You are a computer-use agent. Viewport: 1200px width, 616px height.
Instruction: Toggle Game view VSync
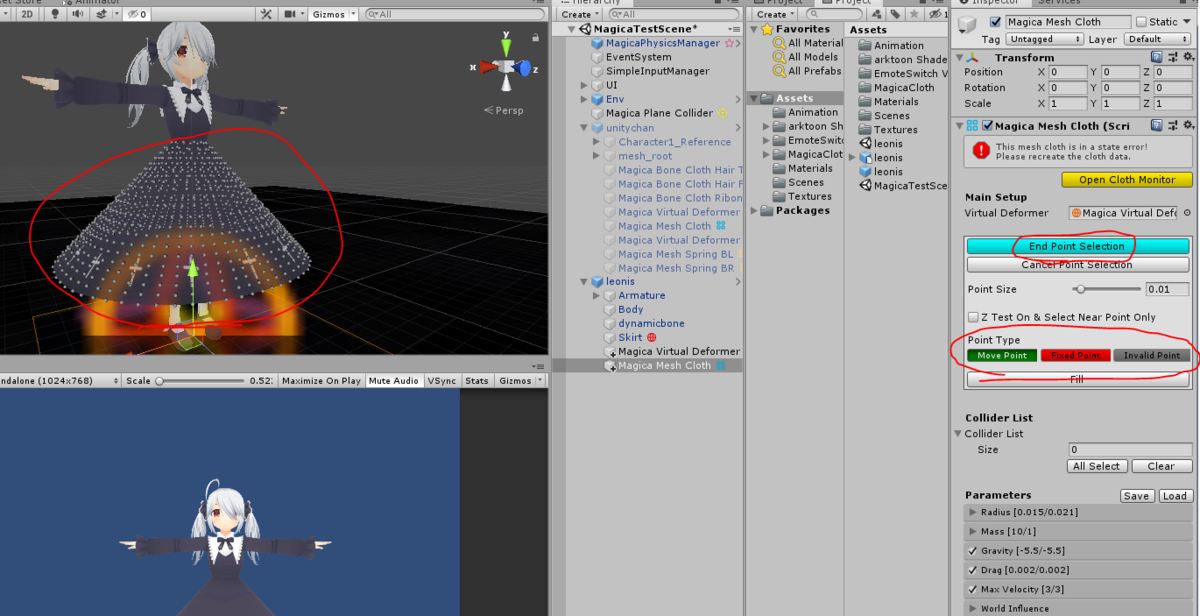click(x=441, y=381)
